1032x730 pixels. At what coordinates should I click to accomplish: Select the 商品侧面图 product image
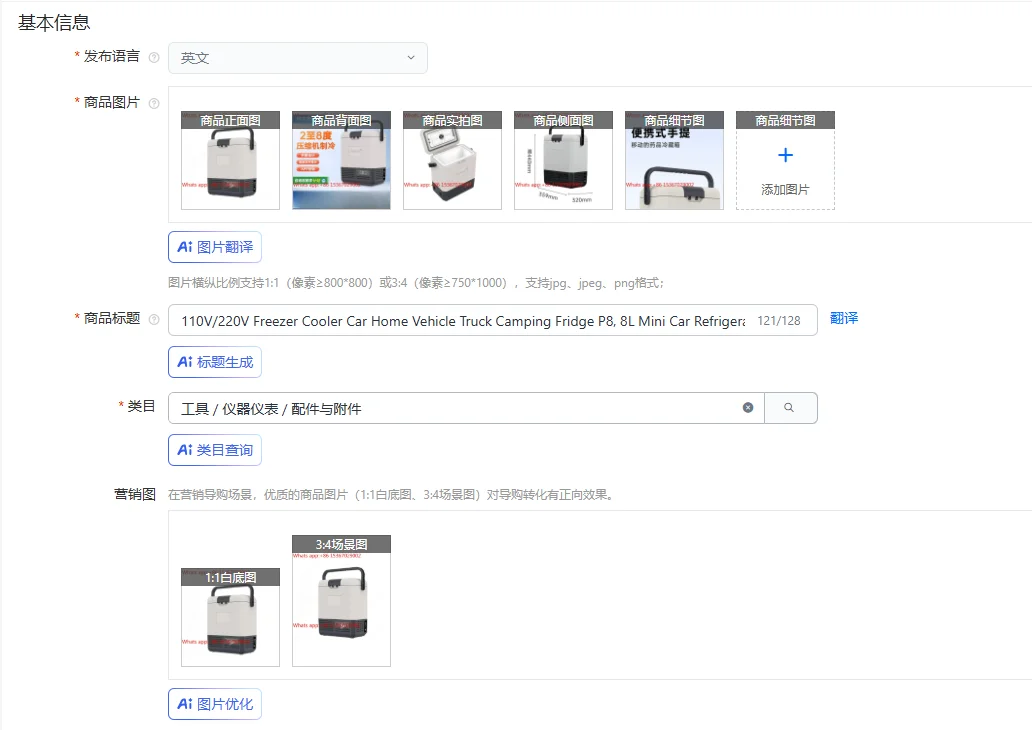point(562,160)
